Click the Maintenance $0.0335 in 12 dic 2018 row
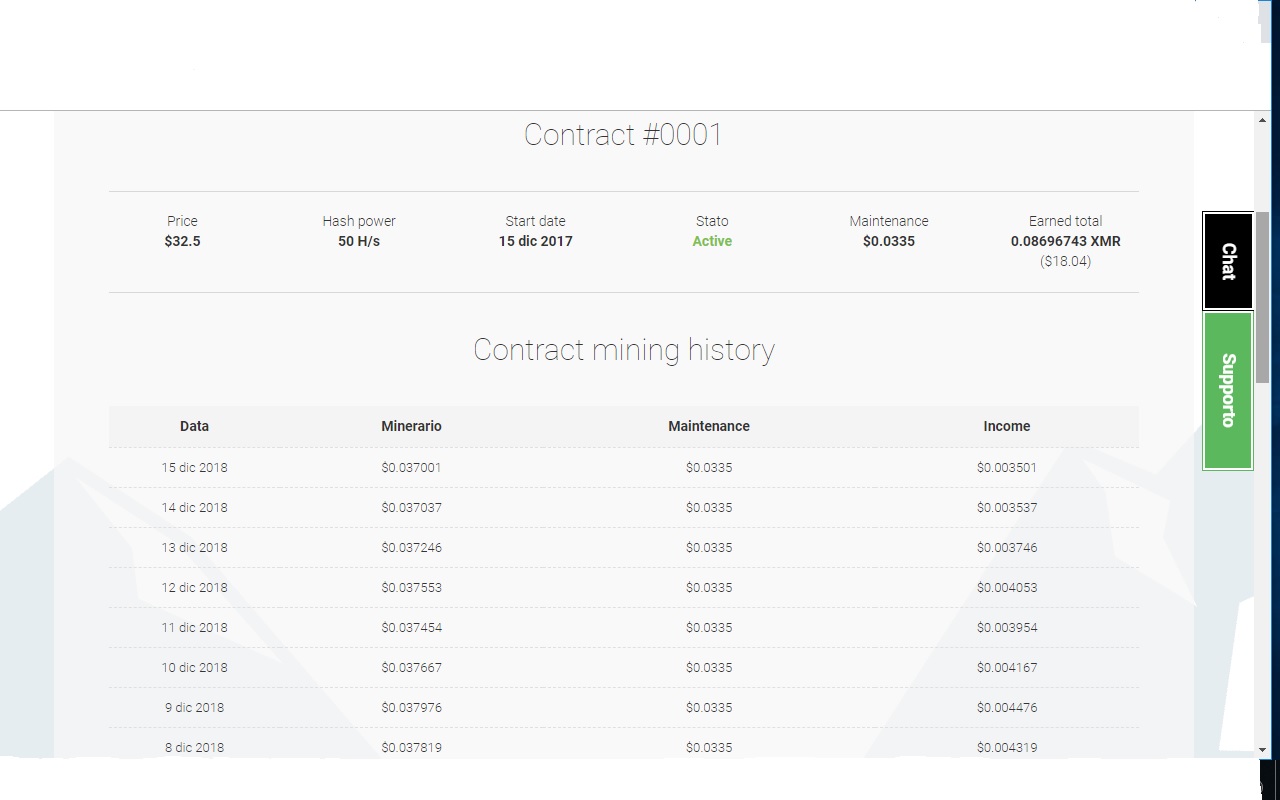Viewport: 1280px width, 800px height. coord(709,587)
